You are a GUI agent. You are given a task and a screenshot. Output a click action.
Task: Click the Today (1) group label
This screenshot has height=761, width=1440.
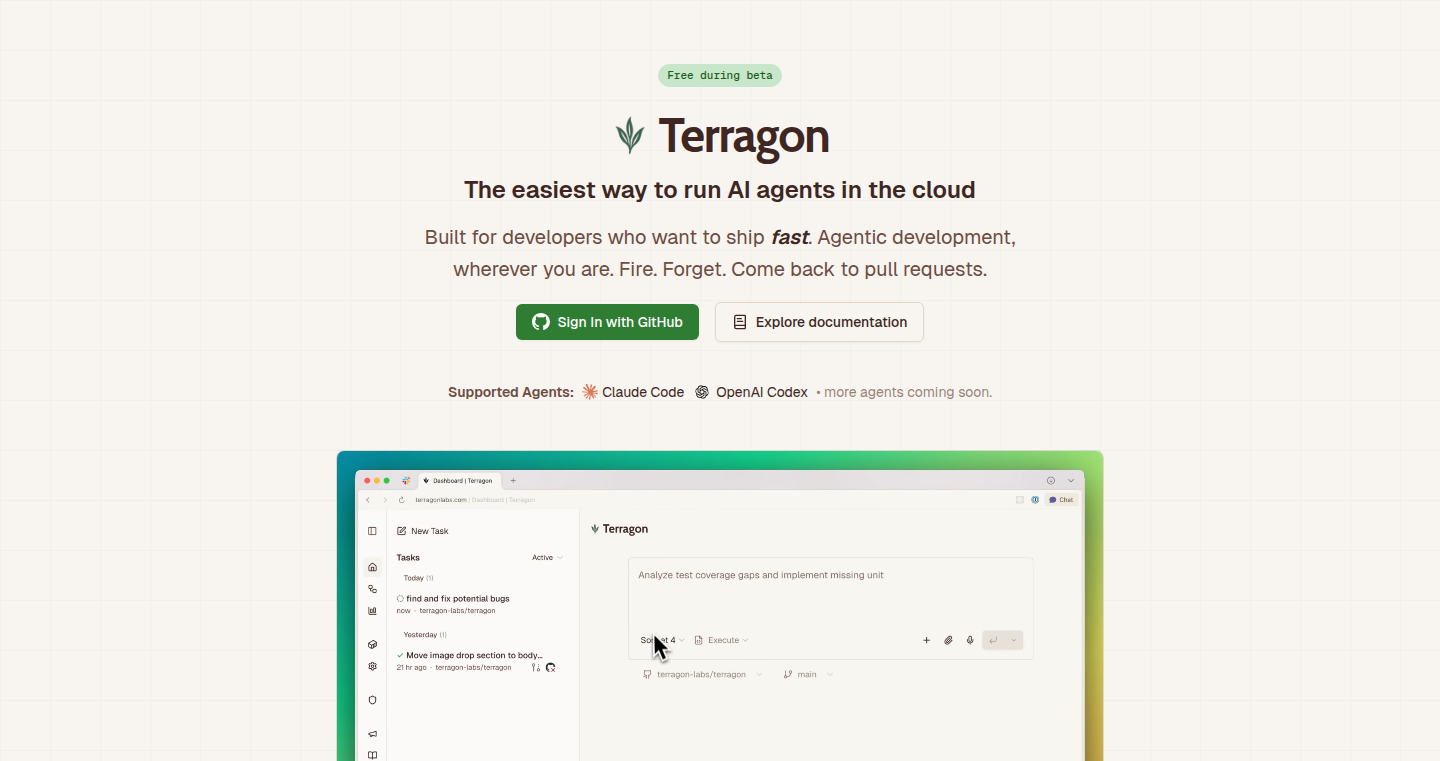418,578
